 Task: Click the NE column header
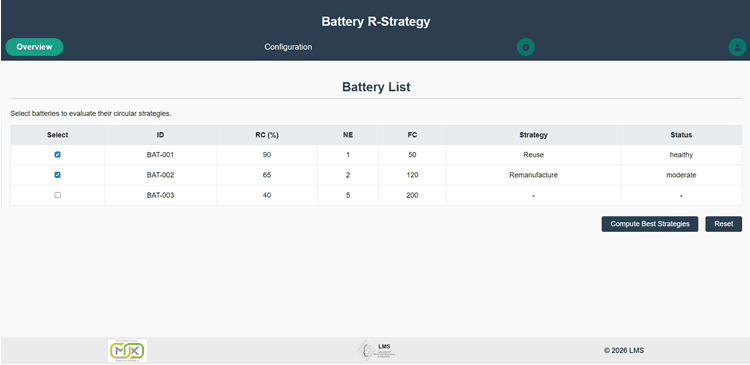pos(348,135)
